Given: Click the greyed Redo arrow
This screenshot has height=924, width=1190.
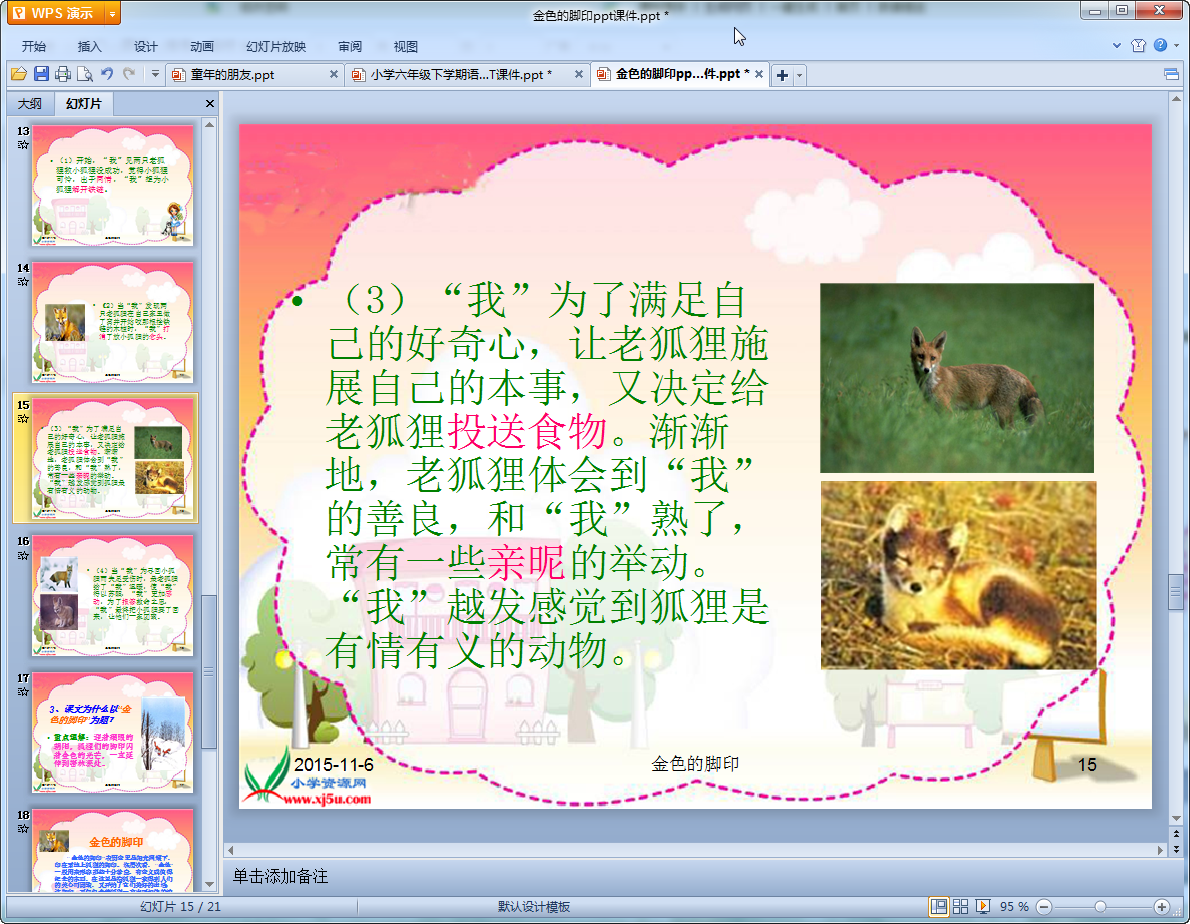Looking at the screenshot, I should coord(129,74).
